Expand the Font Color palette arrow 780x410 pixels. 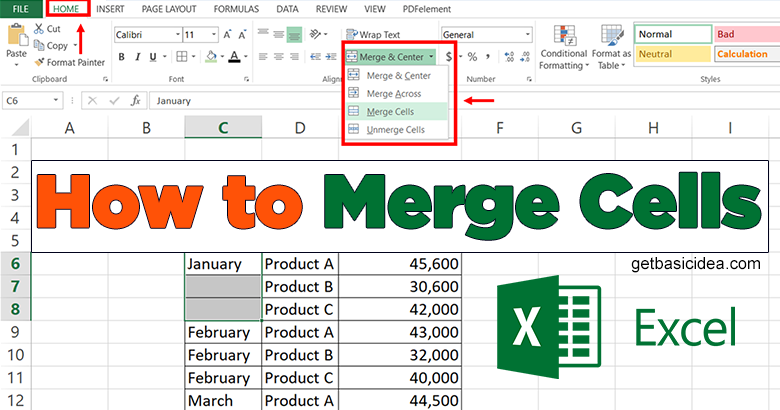[245, 57]
